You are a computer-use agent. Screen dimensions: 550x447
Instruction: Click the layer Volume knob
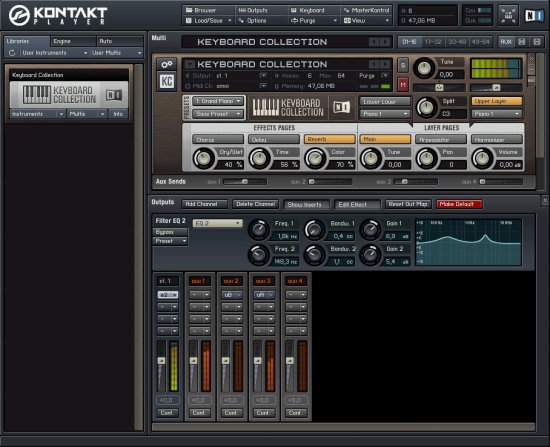482,158
